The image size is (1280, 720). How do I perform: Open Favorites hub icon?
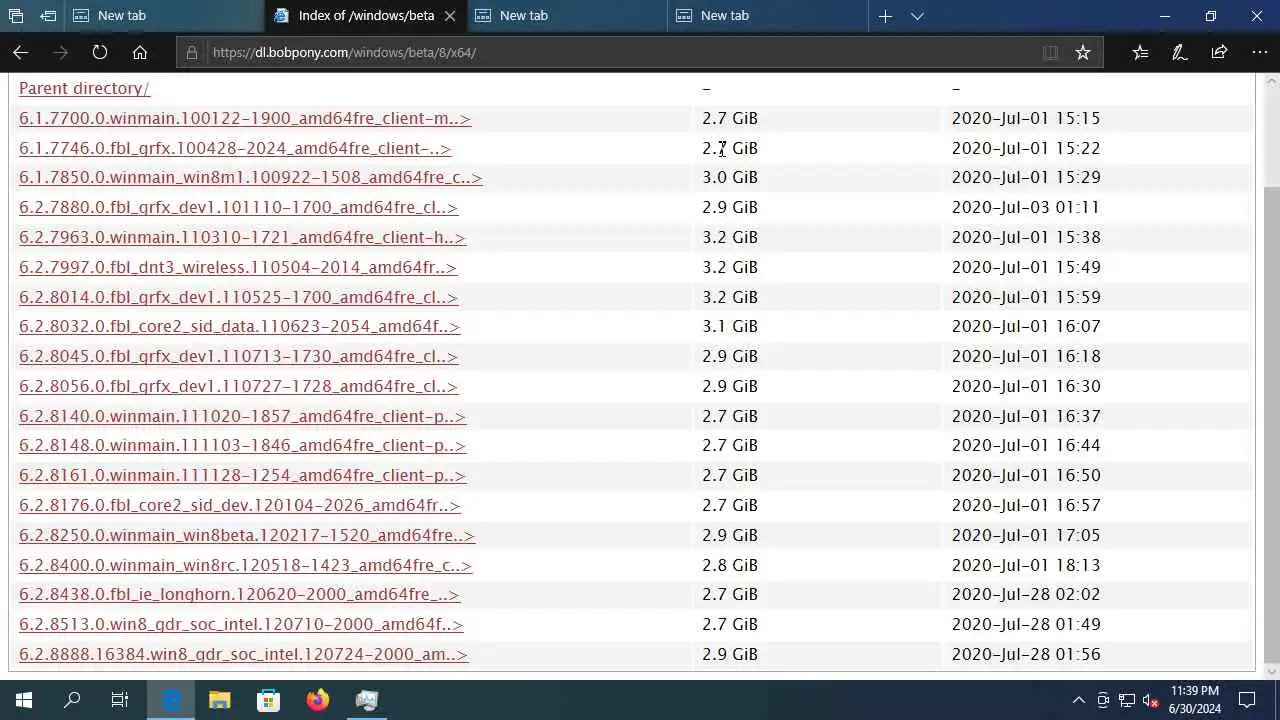coord(1140,52)
